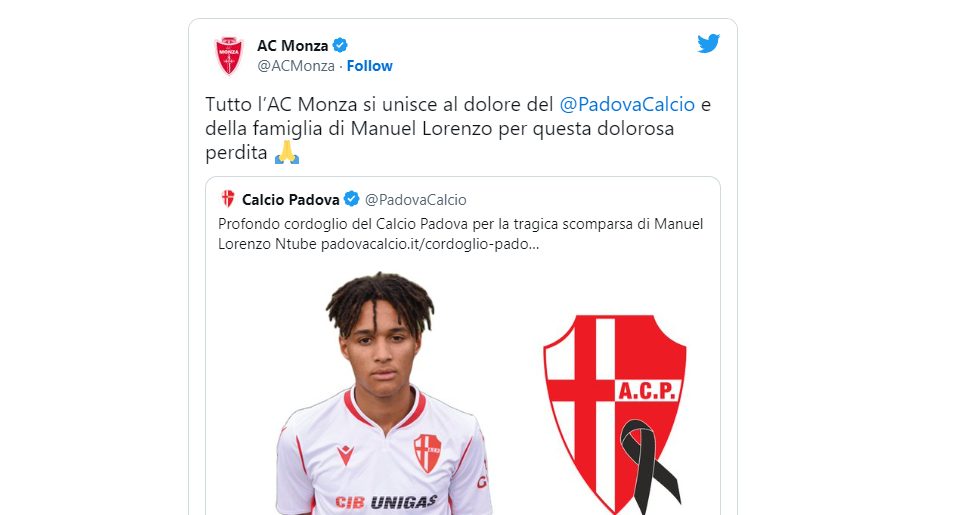Open the quoted tweet's condolence text
967x515 pixels.
[460, 234]
